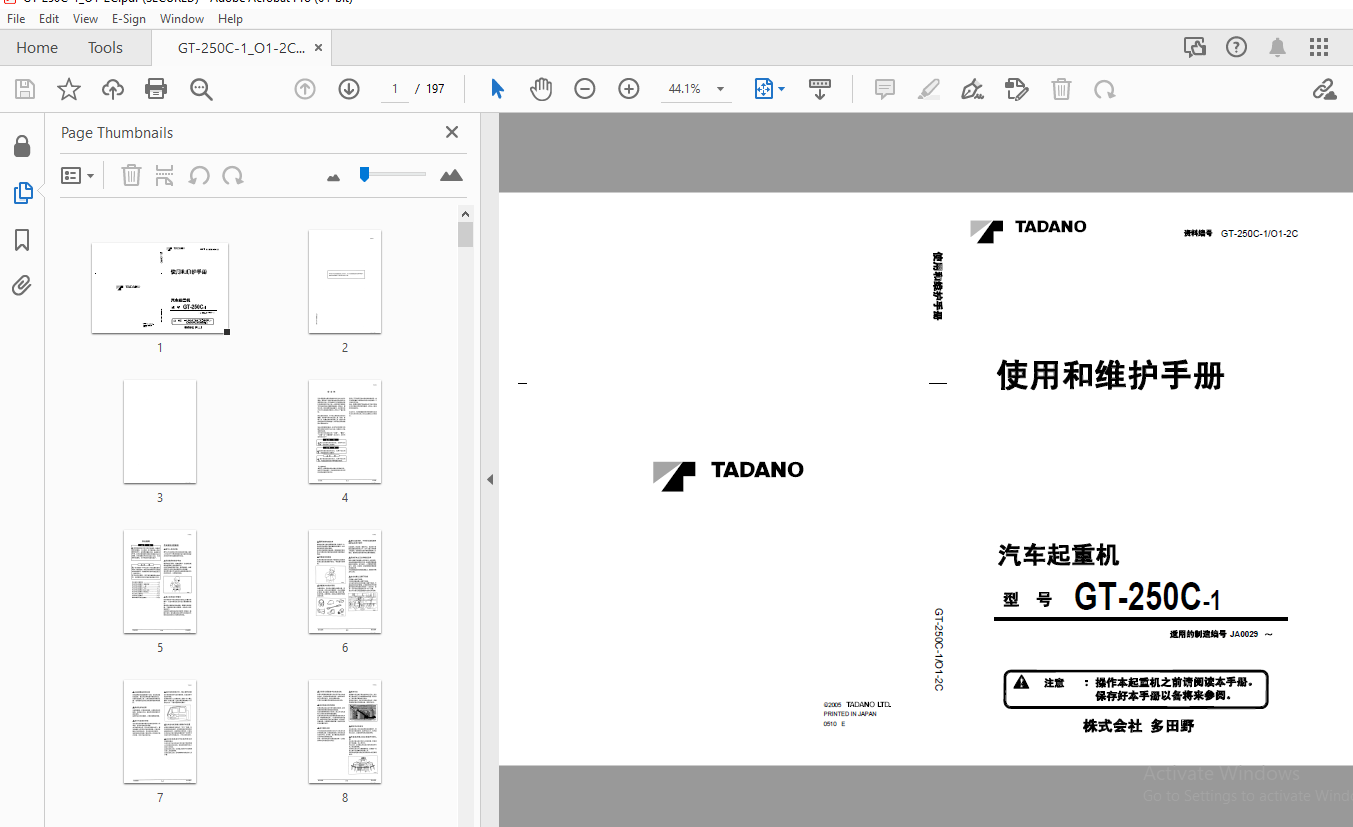Switch to the Home tab

pos(37,47)
